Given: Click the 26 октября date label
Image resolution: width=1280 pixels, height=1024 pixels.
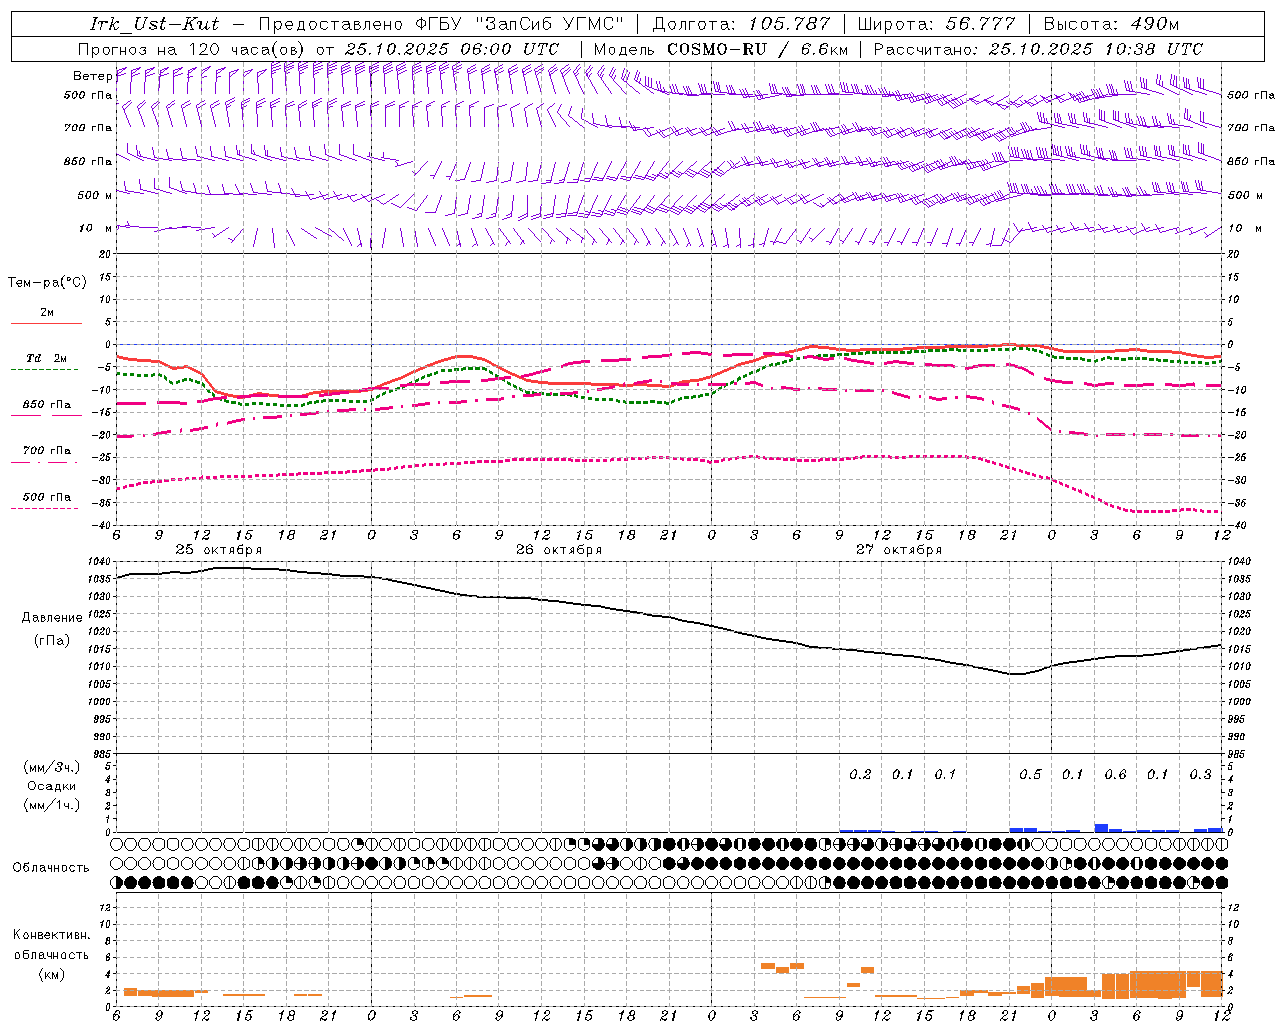Looking at the screenshot, I should coord(559,549).
